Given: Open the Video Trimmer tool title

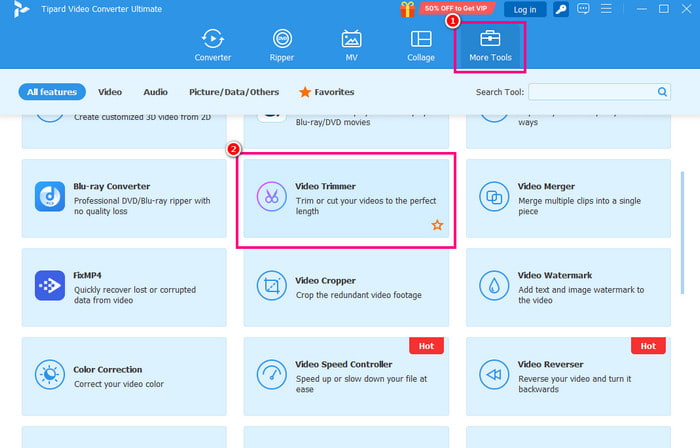Looking at the screenshot, I should click(x=325, y=186).
